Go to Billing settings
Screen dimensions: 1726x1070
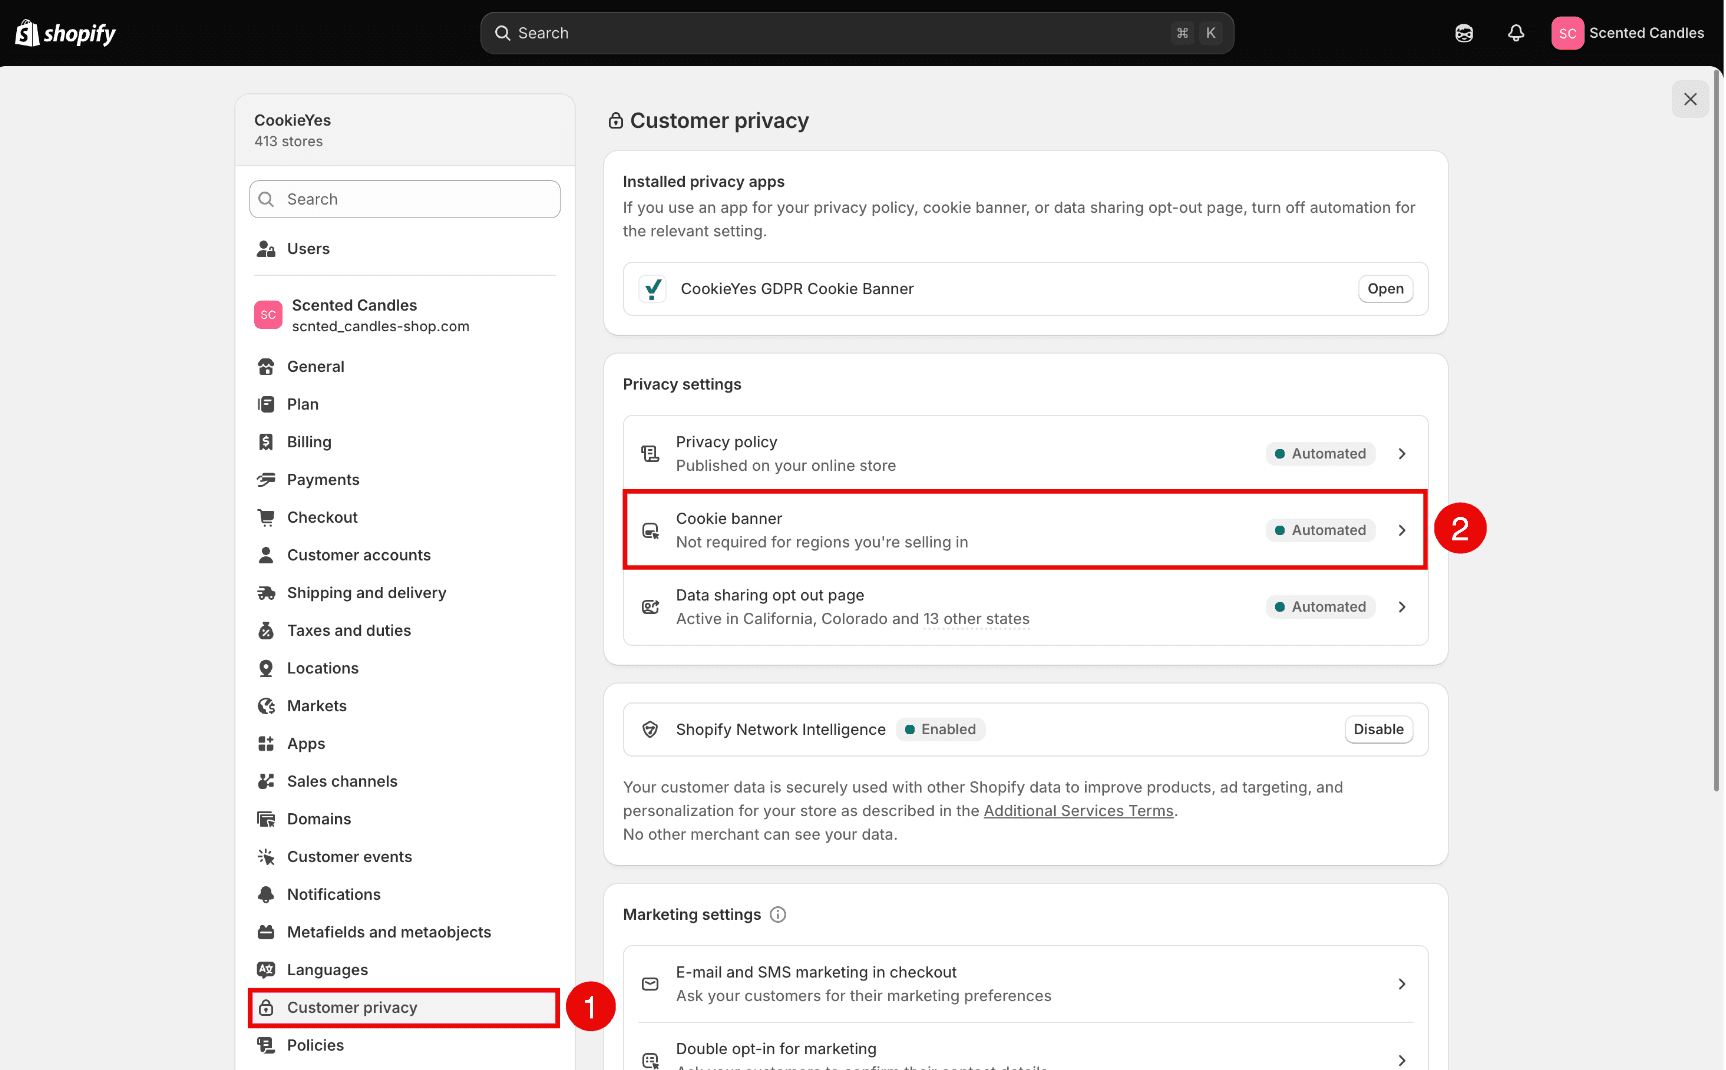point(404,442)
